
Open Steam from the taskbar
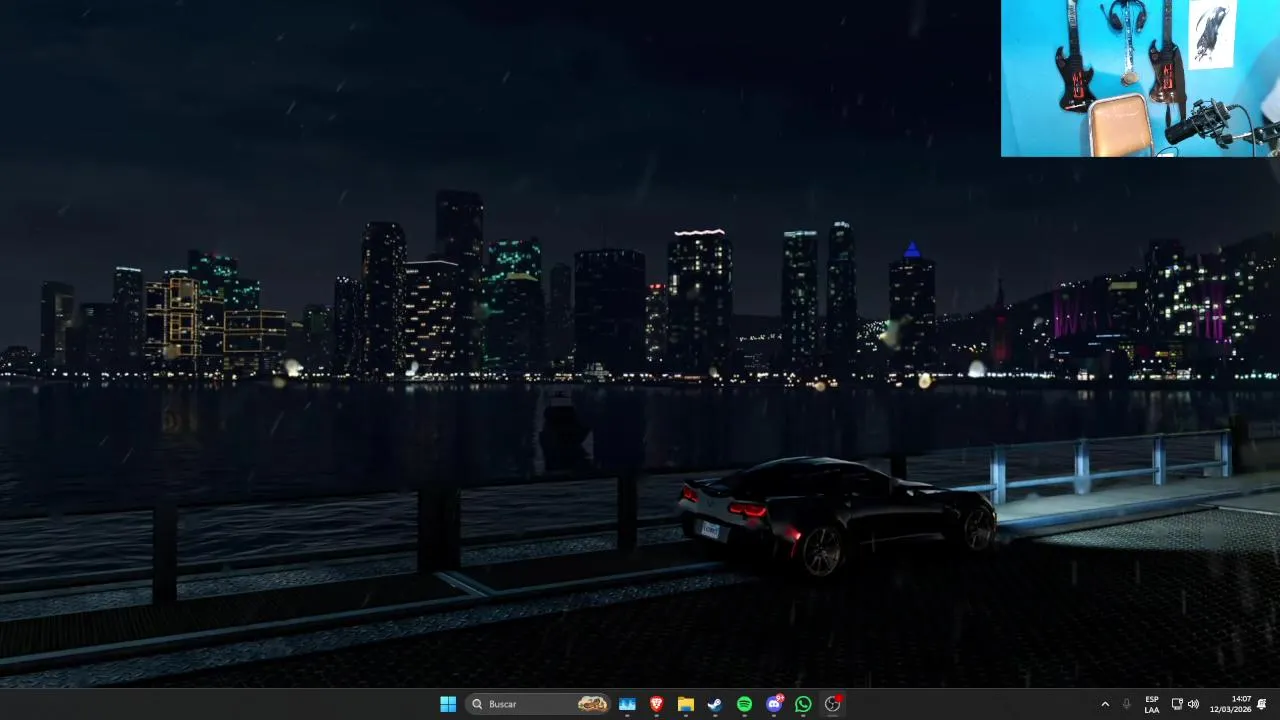(x=715, y=704)
